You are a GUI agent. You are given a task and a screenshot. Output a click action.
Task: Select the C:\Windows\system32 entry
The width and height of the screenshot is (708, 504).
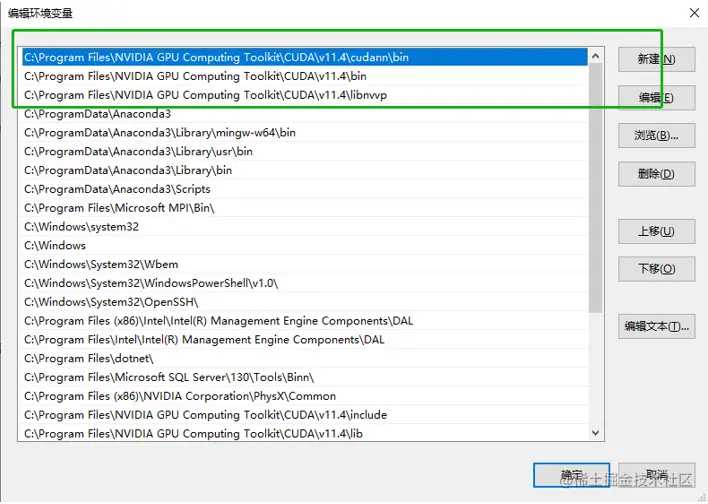[305, 227]
